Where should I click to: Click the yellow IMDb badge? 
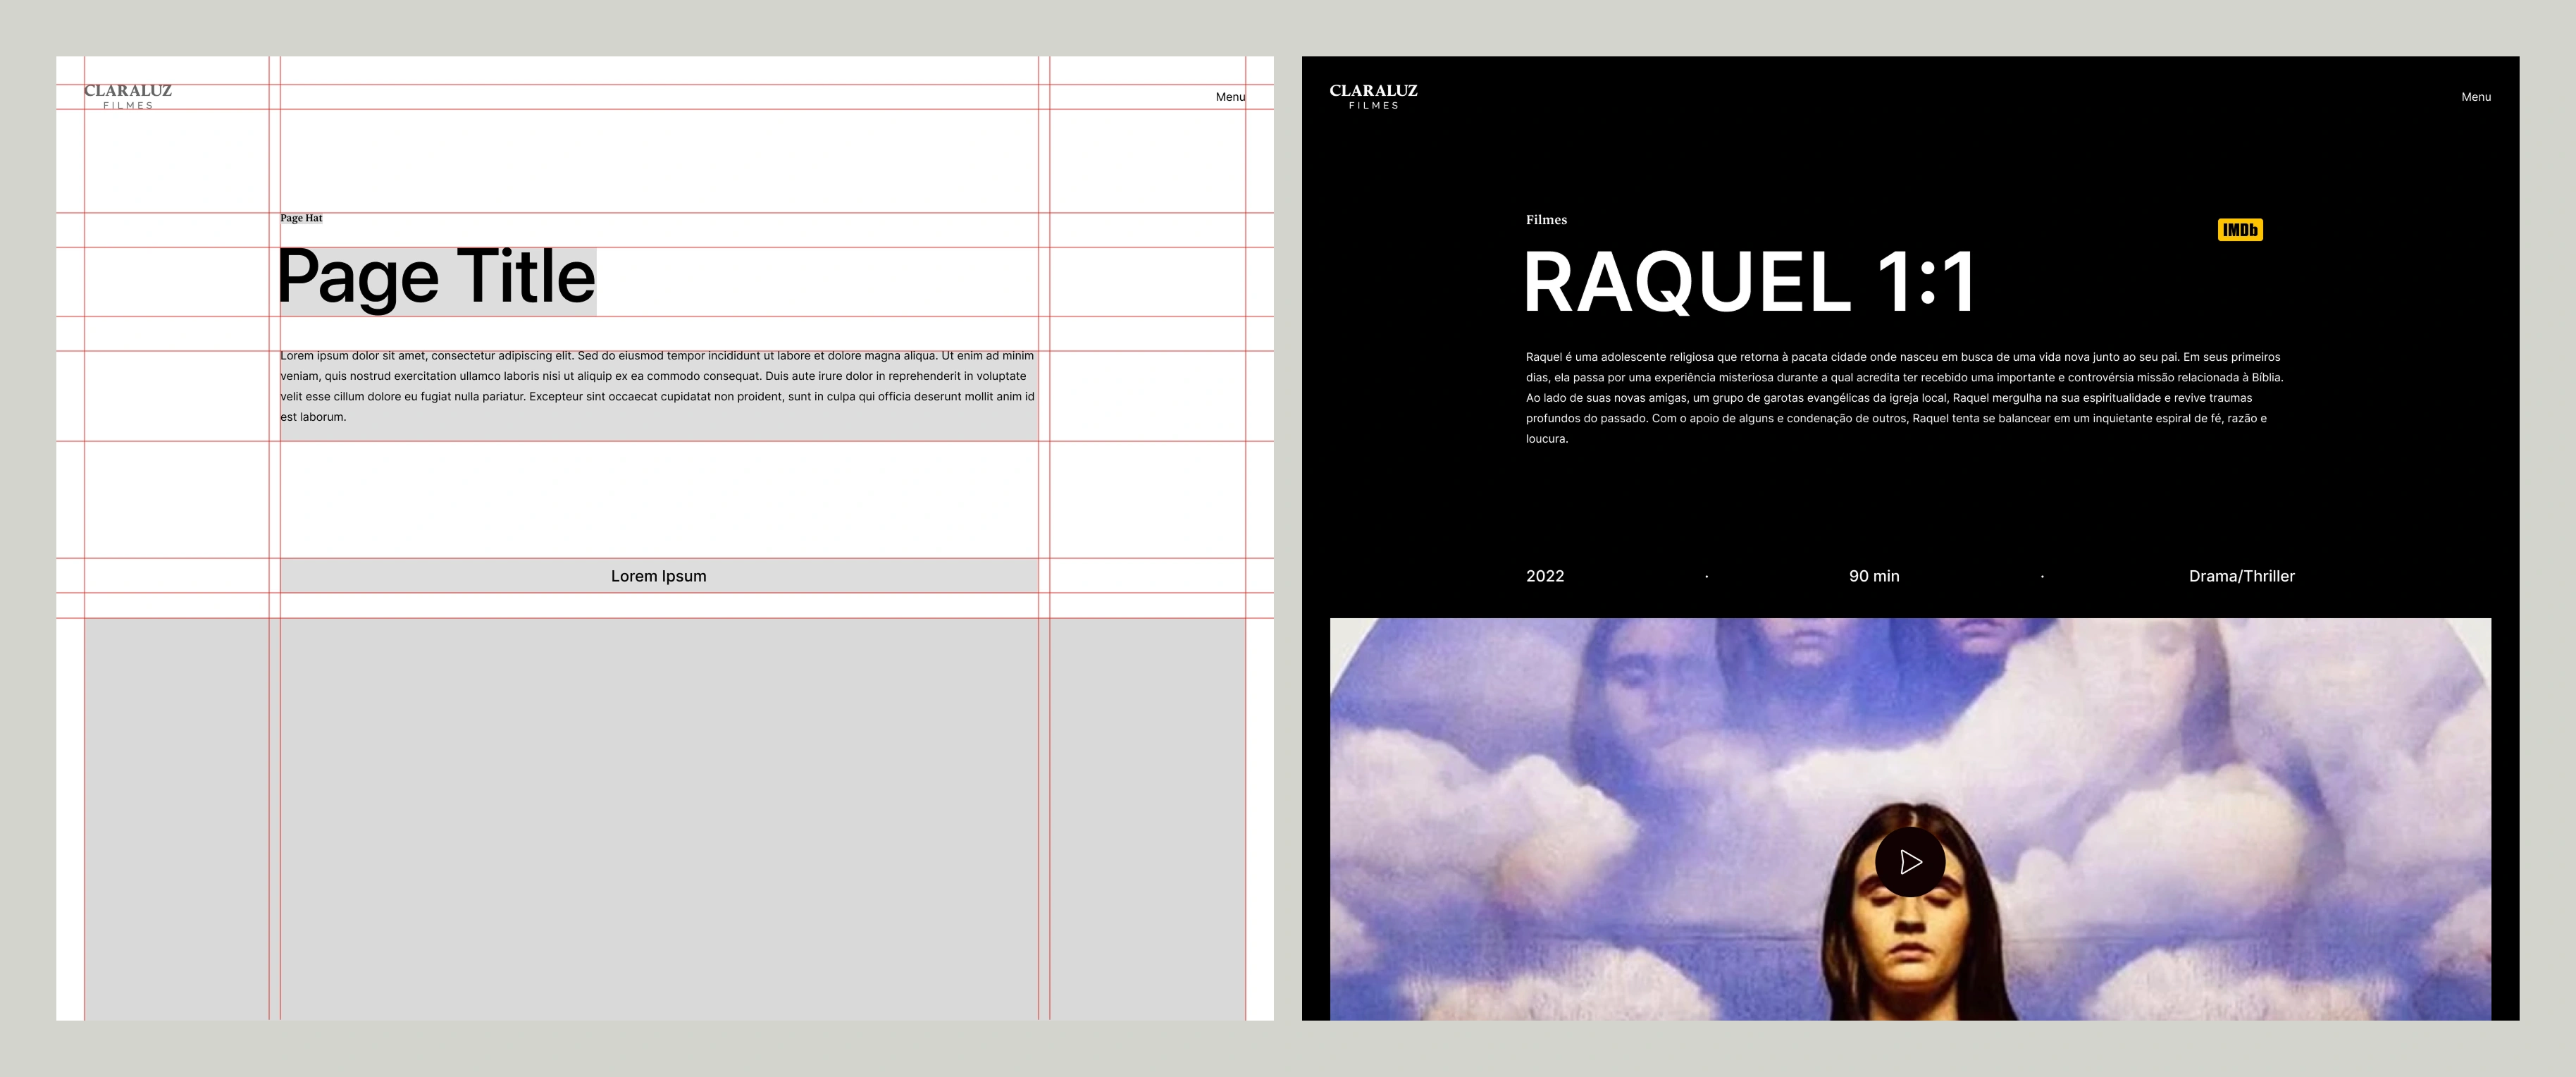coord(2240,230)
